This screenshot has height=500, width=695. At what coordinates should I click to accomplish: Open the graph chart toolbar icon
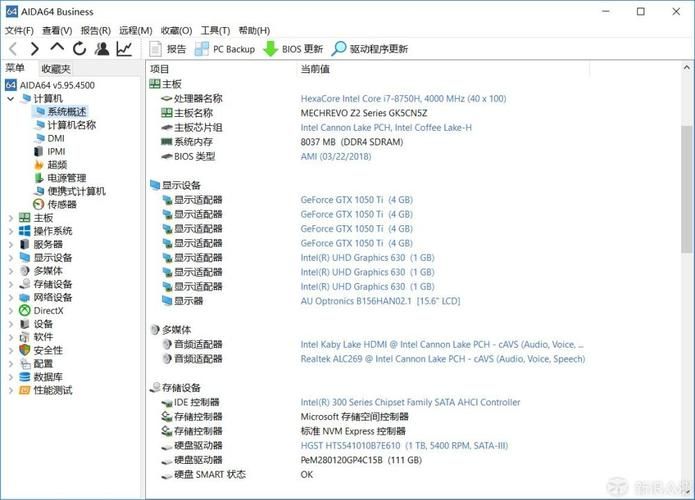(125, 49)
